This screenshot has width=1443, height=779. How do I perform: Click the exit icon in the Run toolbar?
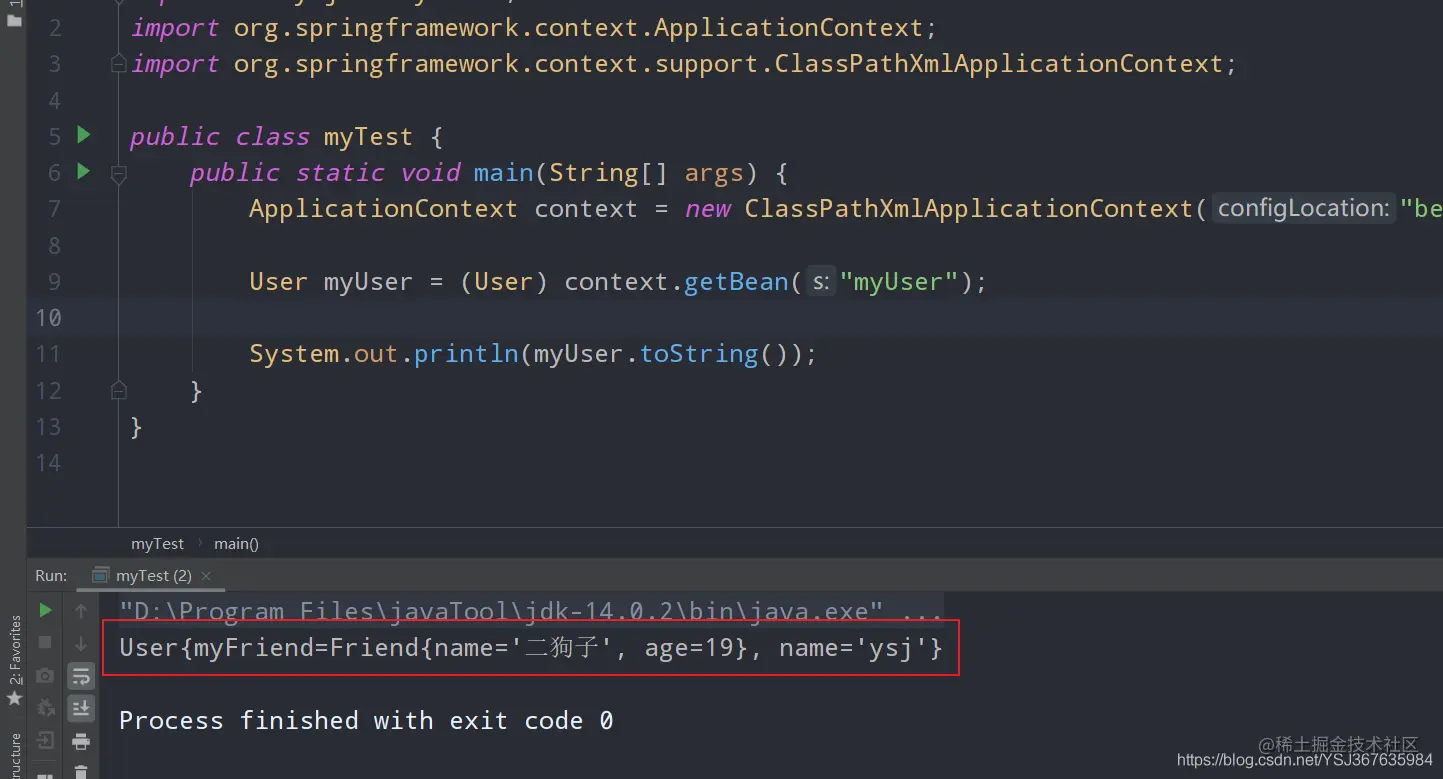click(45, 741)
